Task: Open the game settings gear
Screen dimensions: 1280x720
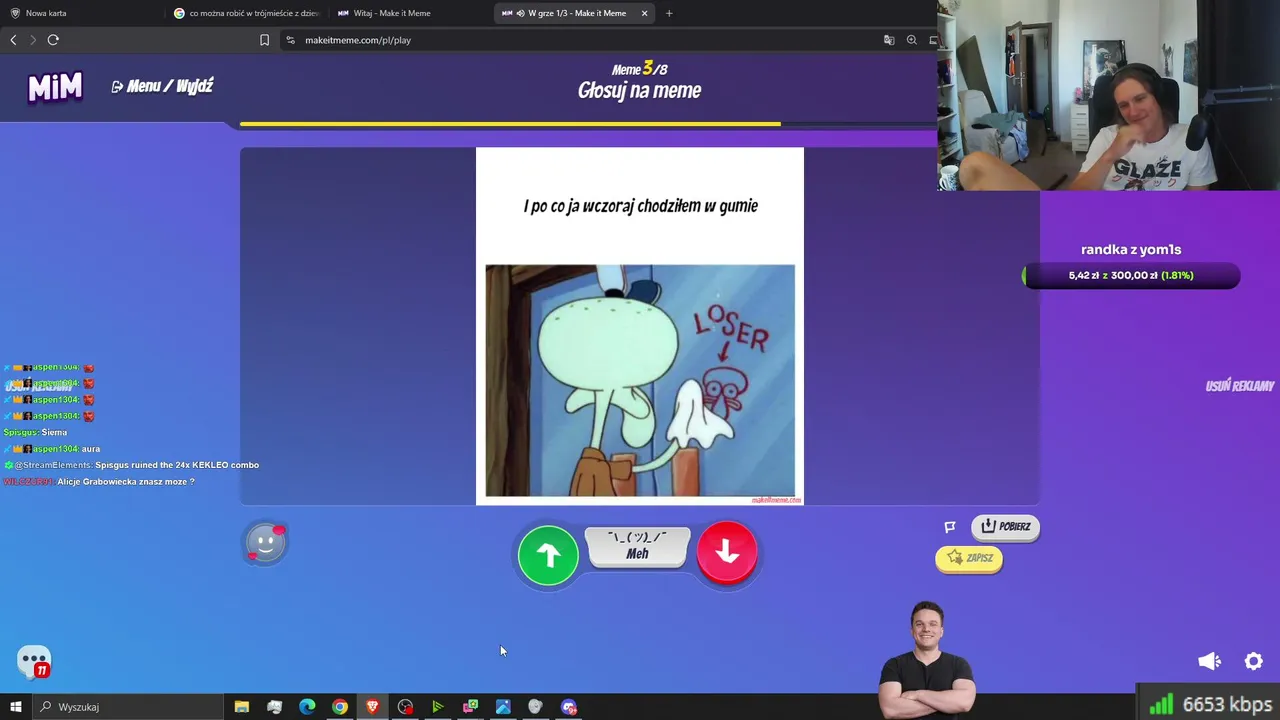Action: click(x=1254, y=661)
